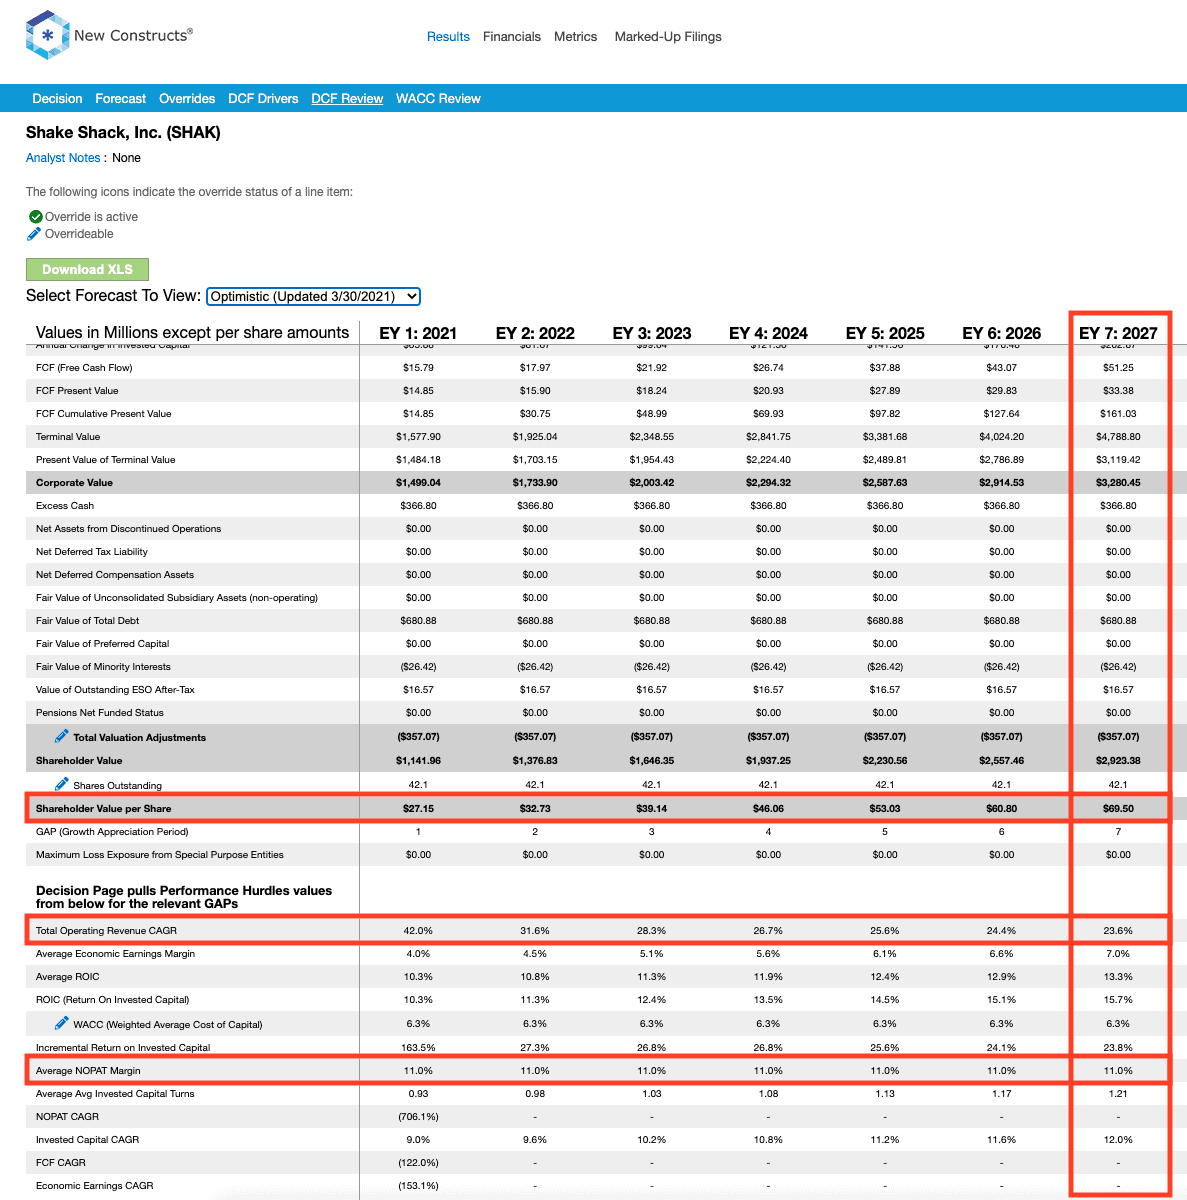Click the Download XLS button
The image size is (1187, 1200).
pyautogui.click(x=87, y=269)
